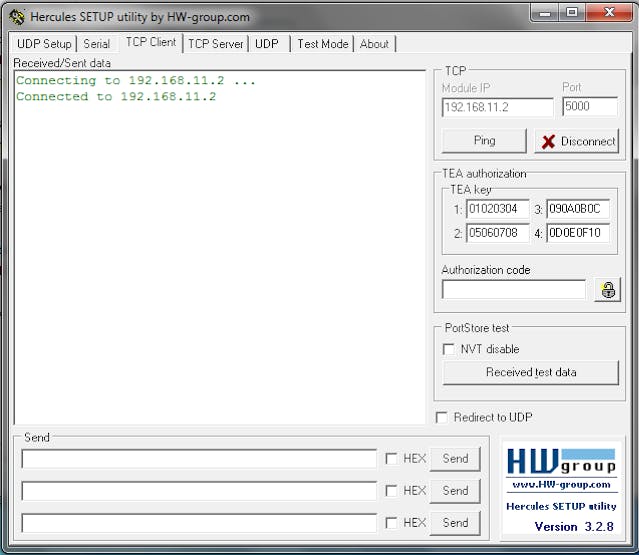Click the third Send text input

[x=199, y=523]
